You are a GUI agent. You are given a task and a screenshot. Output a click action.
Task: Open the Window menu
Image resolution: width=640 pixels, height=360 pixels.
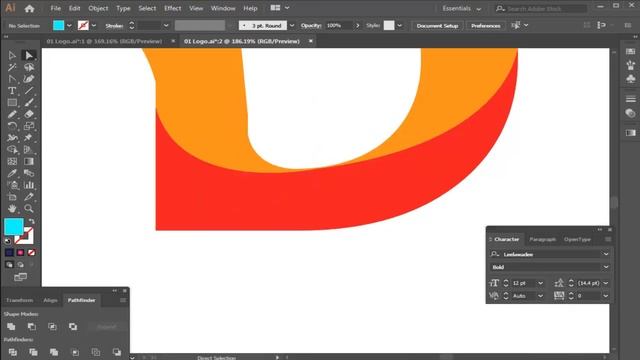click(x=223, y=8)
